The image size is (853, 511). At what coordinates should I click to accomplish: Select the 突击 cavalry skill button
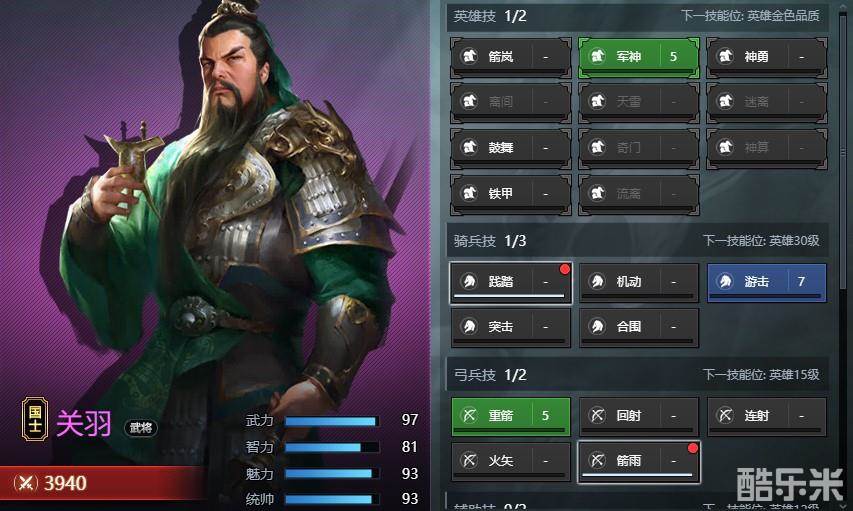(x=511, y=327)
